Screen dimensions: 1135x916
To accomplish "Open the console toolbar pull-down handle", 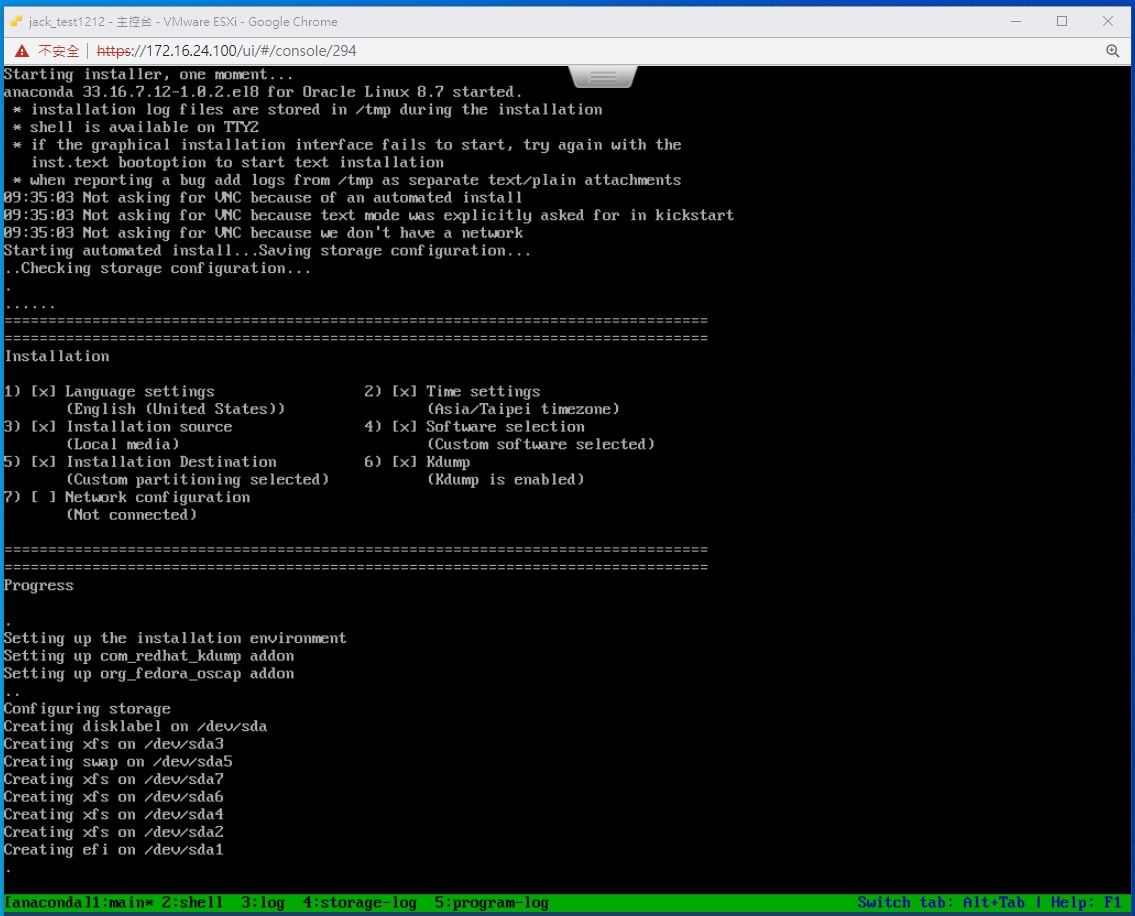I will coord(603,77).
